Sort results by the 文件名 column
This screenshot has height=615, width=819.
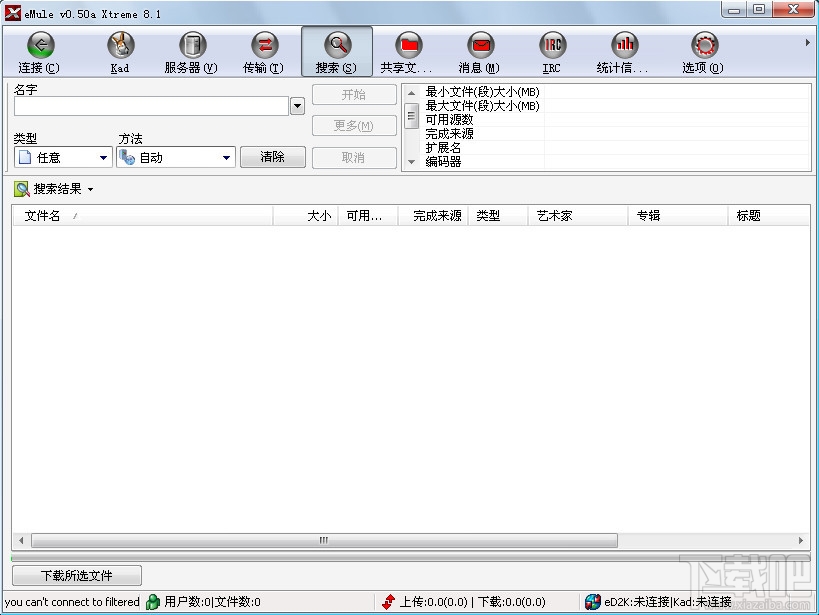click(x=44, y=215)
